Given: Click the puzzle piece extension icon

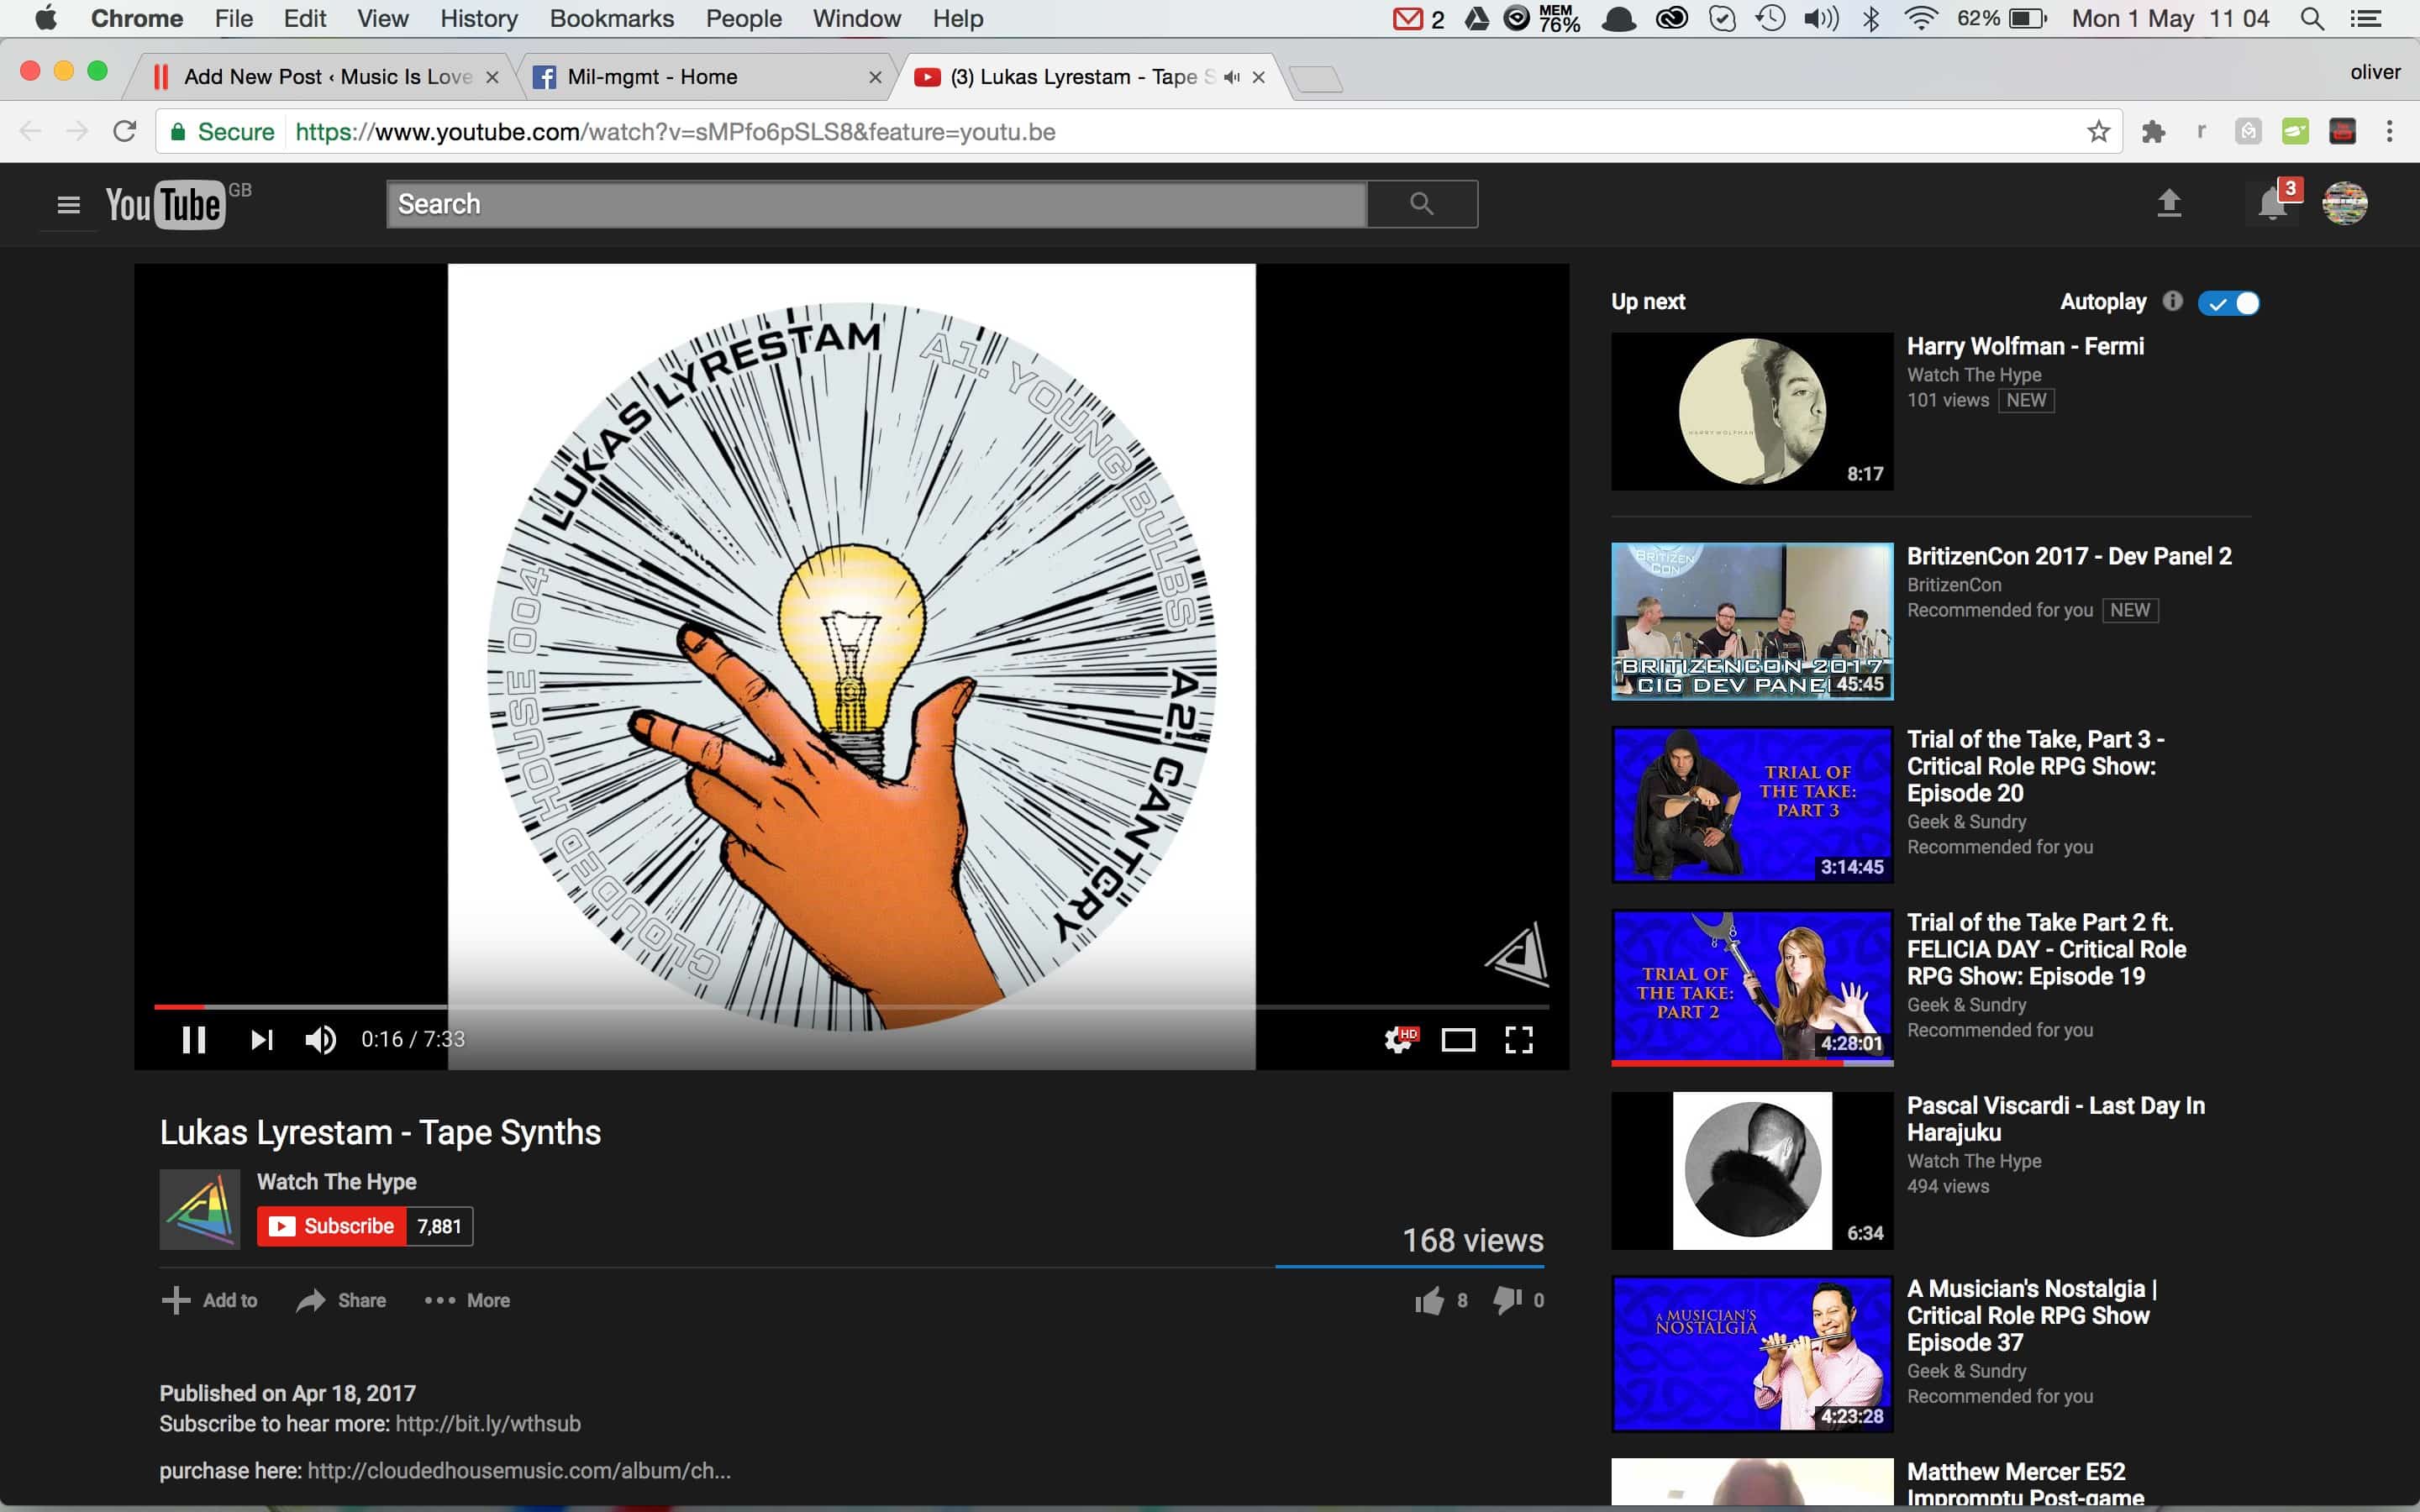Looking at the screenshot, I should (2153, 131).
